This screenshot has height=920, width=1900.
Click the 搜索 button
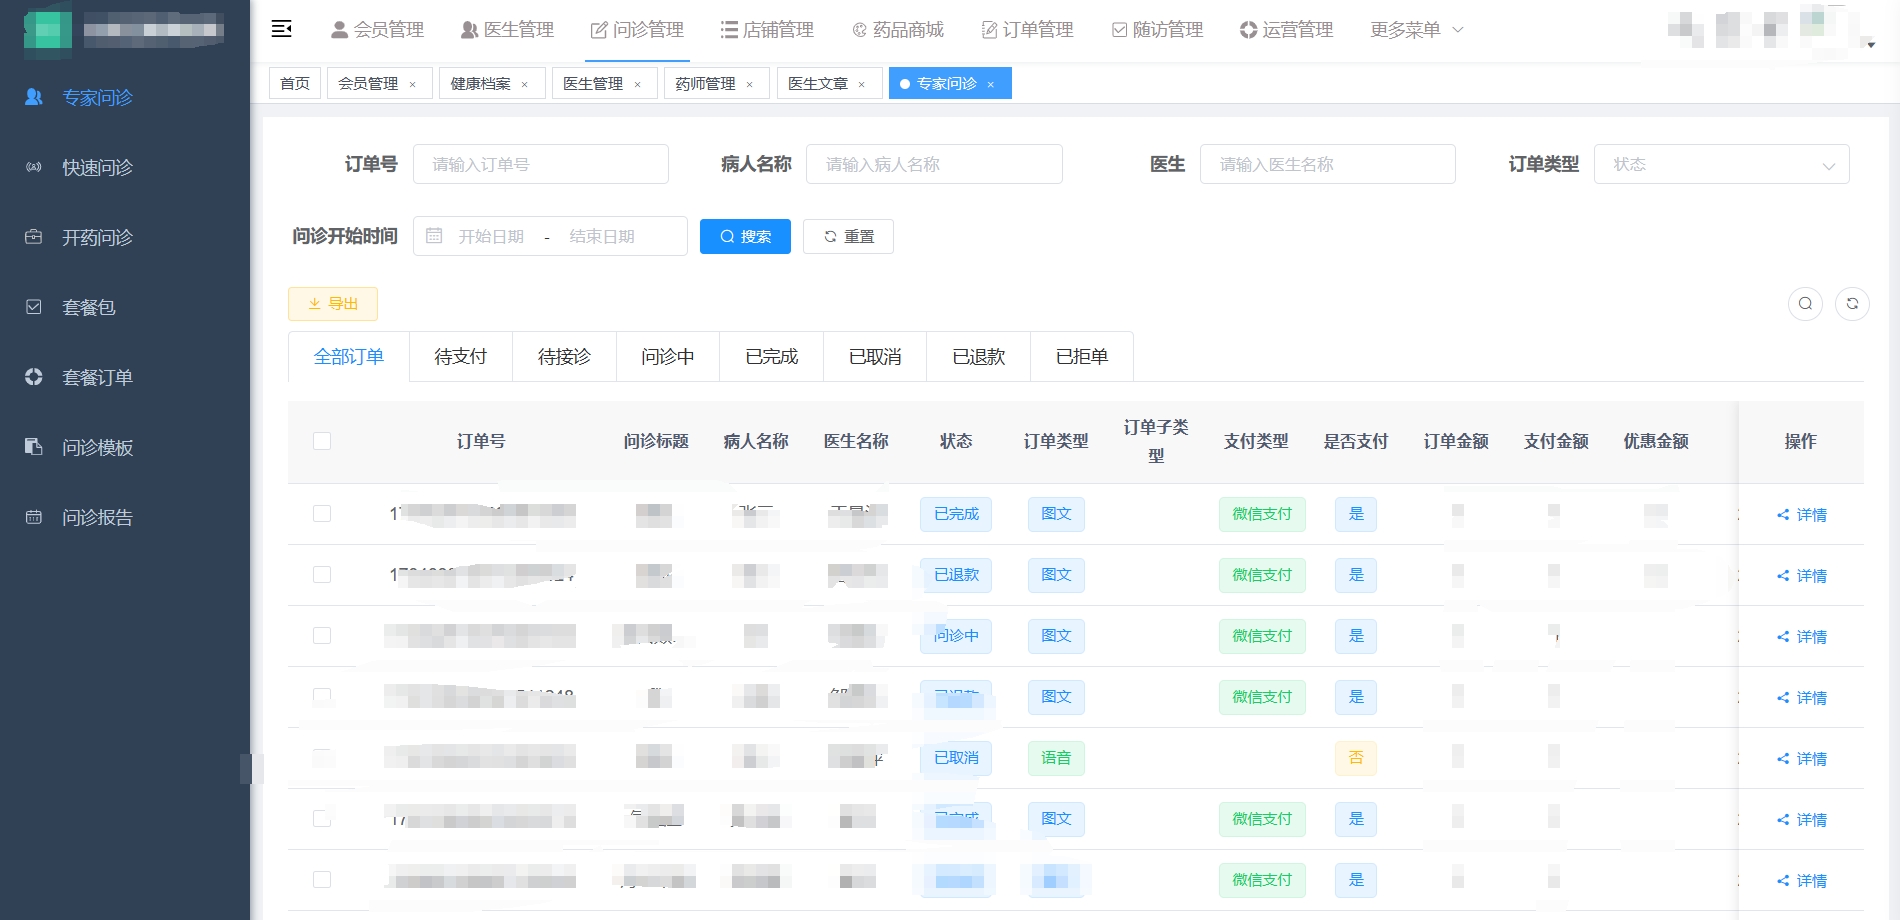tap(745, 236)
